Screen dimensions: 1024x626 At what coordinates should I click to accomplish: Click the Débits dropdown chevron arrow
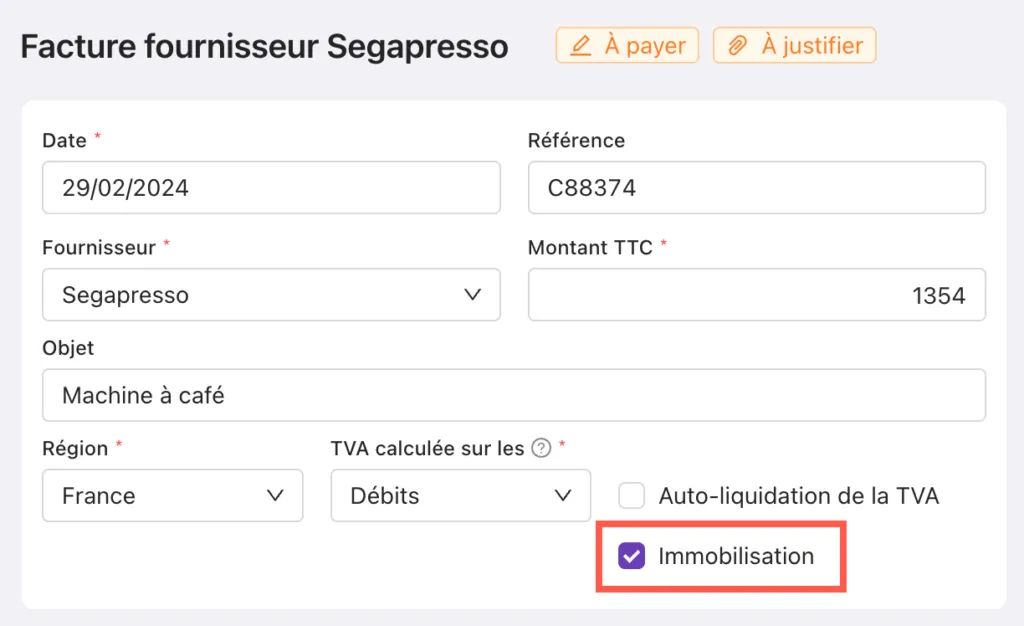tap(563, 495)
